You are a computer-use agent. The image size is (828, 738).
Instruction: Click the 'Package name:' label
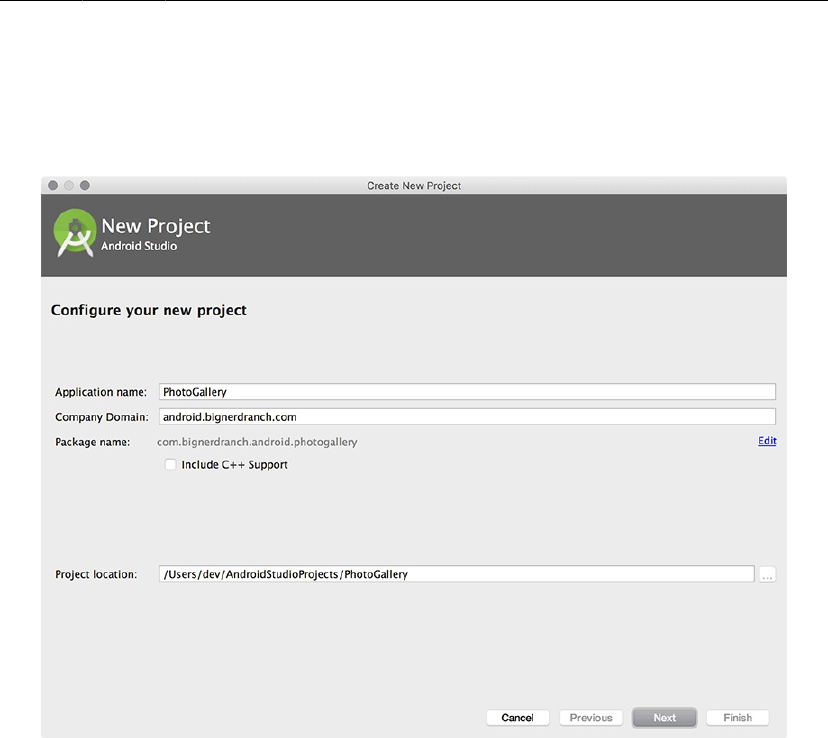pos(92,442)
